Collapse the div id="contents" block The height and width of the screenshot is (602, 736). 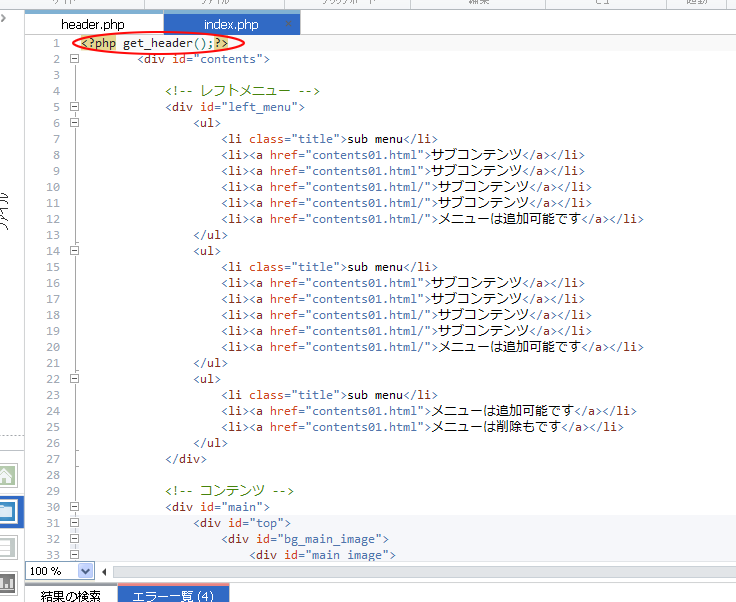click(74, 59)
